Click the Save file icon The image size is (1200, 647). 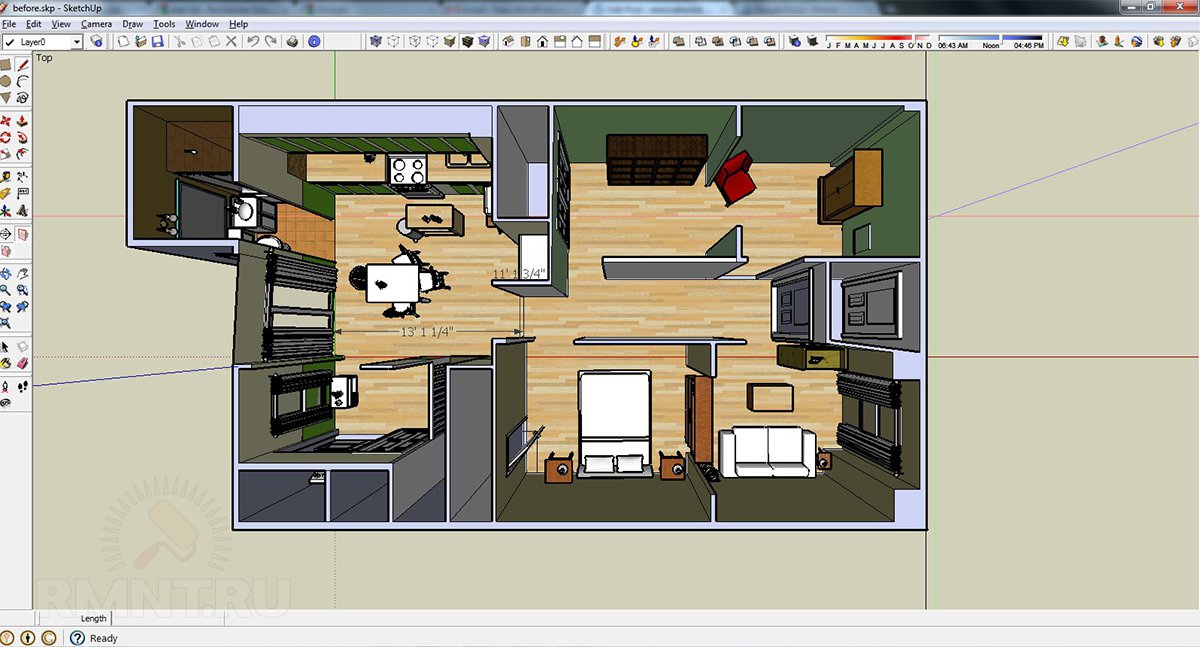click(x=157, y=42)
